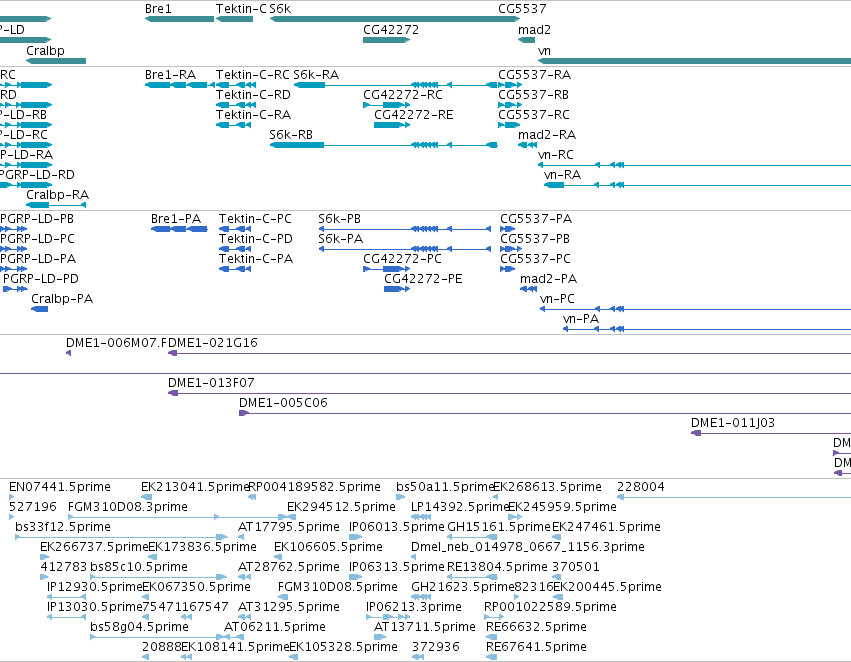Select the Tektin-C-RC transcript label

coord(252,75)
